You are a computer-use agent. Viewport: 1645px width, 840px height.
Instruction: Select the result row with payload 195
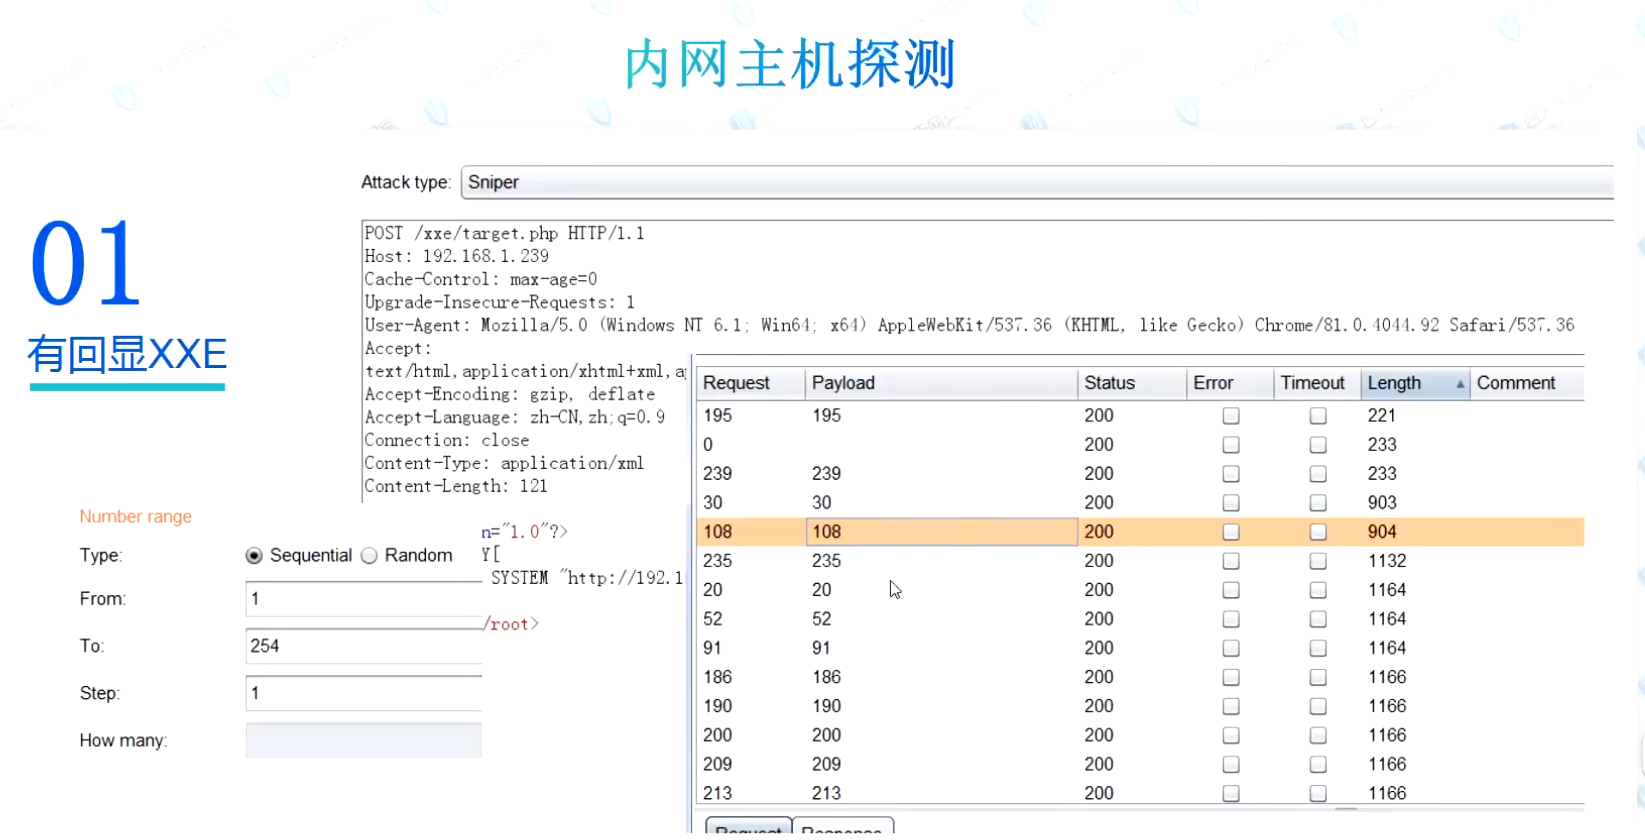pos(1140,415)
